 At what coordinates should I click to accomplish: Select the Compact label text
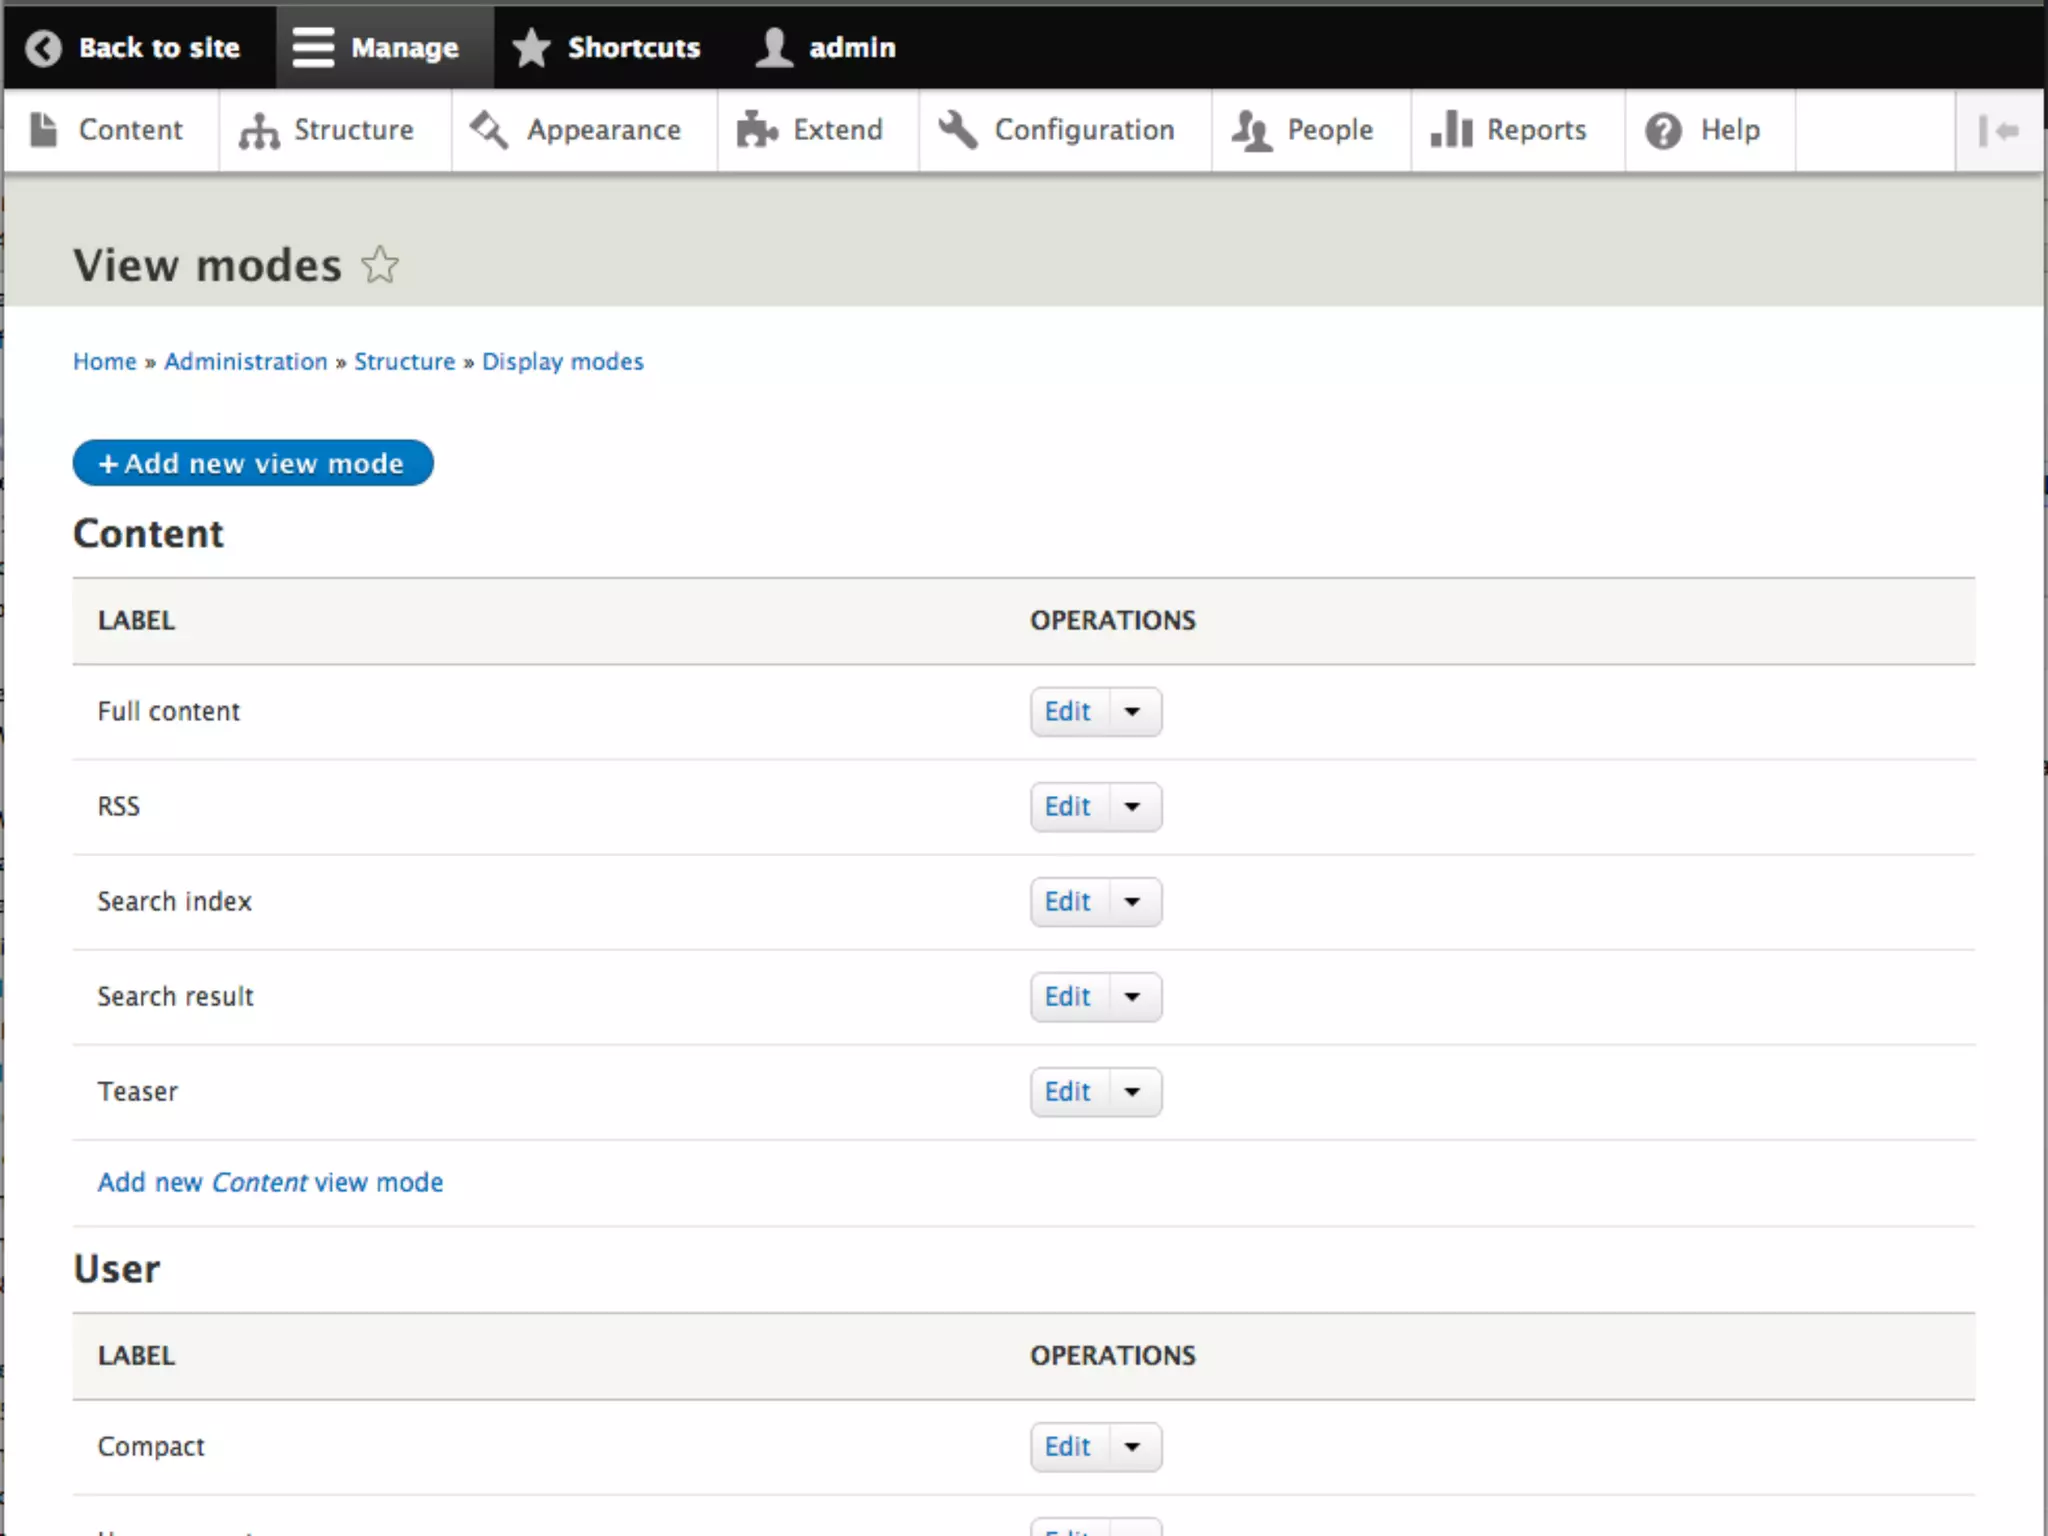151,1447
